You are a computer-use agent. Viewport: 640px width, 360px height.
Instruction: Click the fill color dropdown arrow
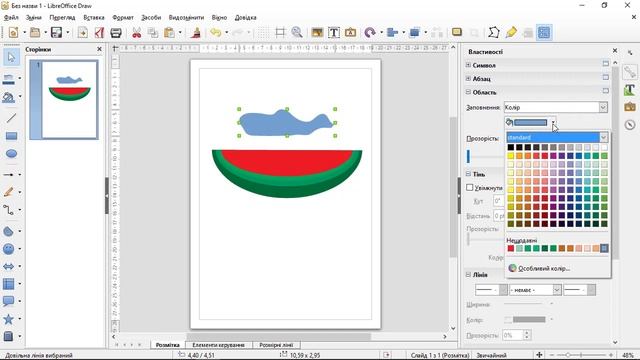tap(553, 122)
